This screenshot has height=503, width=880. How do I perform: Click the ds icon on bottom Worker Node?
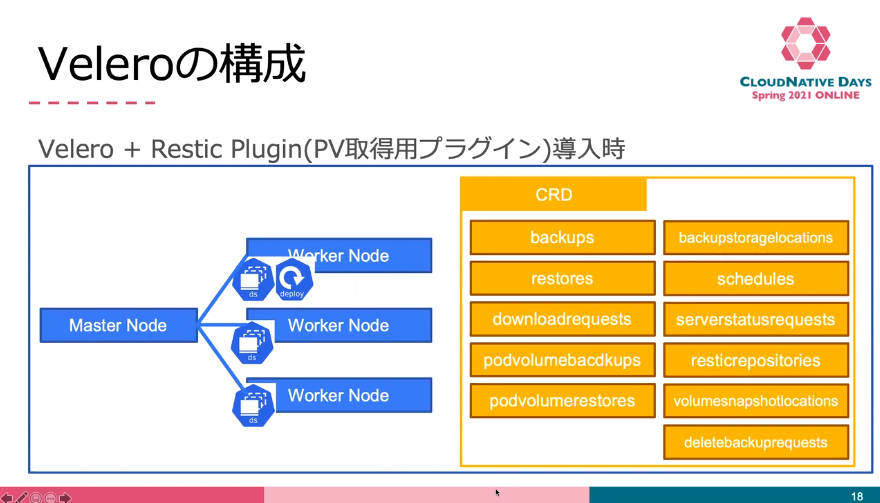(x=253, y=405)
